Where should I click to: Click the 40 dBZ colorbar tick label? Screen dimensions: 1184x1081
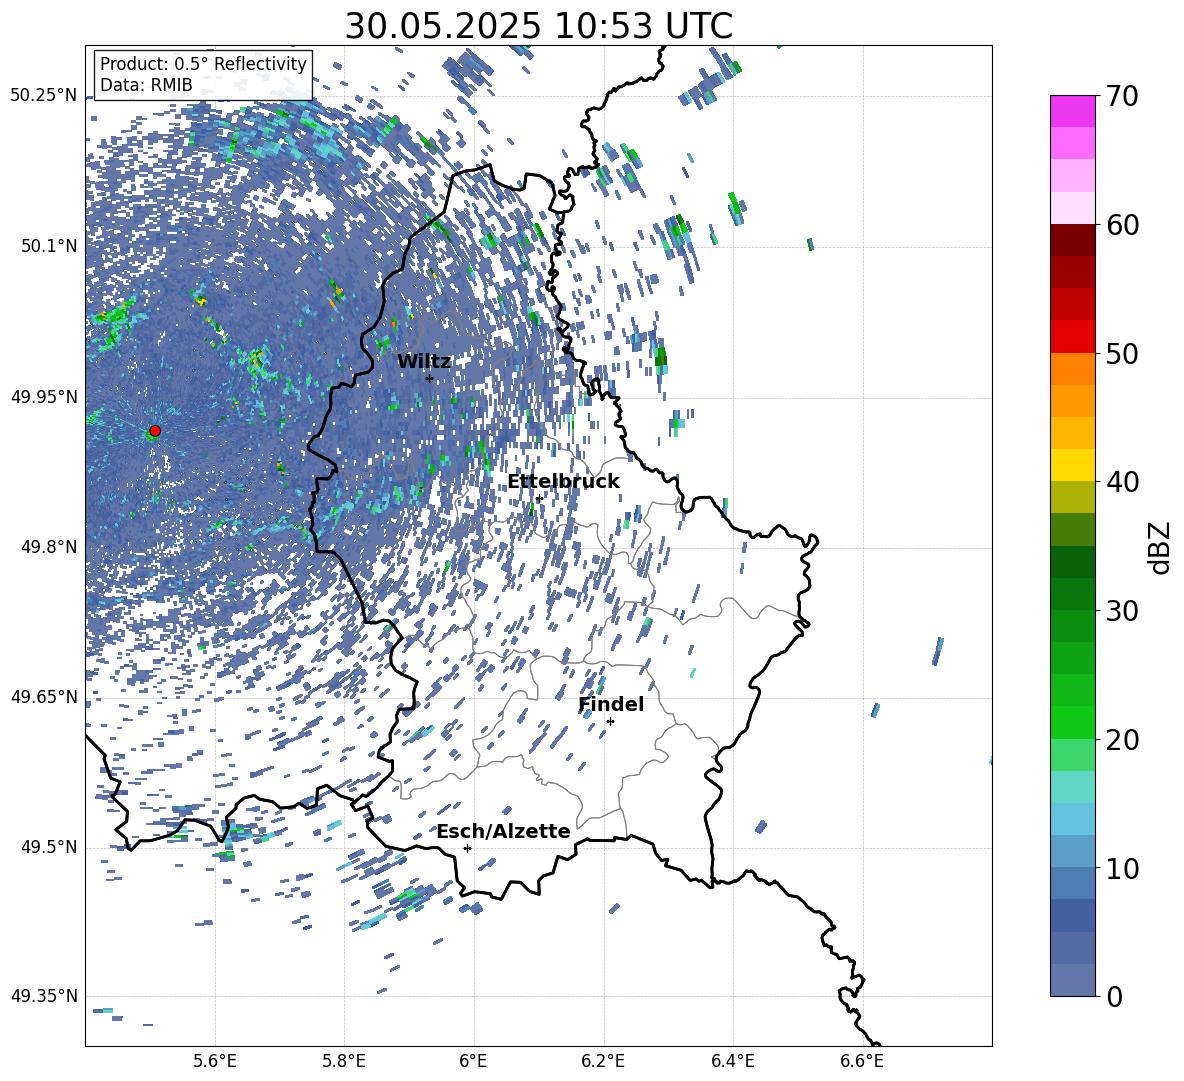pos(1123,482)
